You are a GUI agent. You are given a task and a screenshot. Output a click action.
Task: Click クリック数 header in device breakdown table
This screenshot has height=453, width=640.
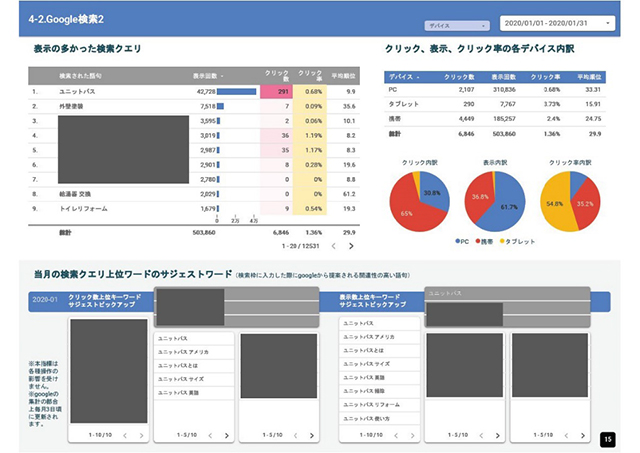[459, 77]
